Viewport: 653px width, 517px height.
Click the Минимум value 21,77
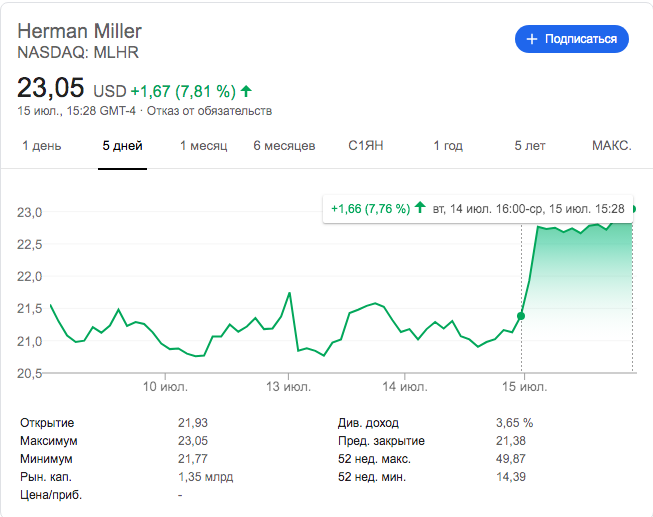(193, 459)
